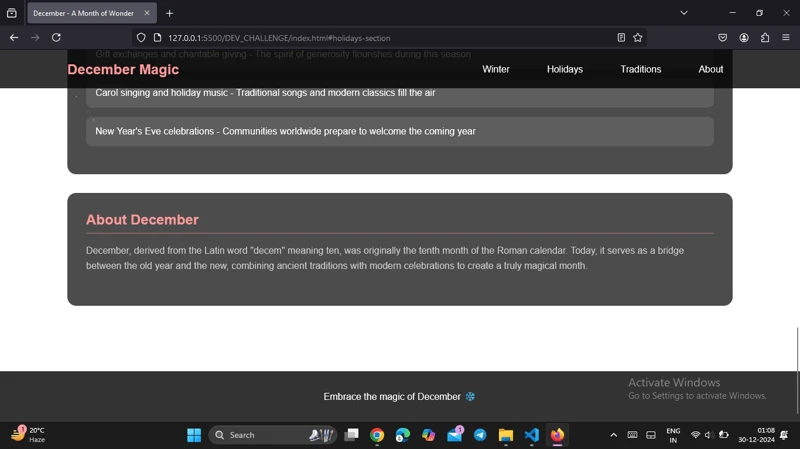This screenshot has height=449, width=800.
Task: Open the Firefox hamburger application menu
Action: pos(786,38)
